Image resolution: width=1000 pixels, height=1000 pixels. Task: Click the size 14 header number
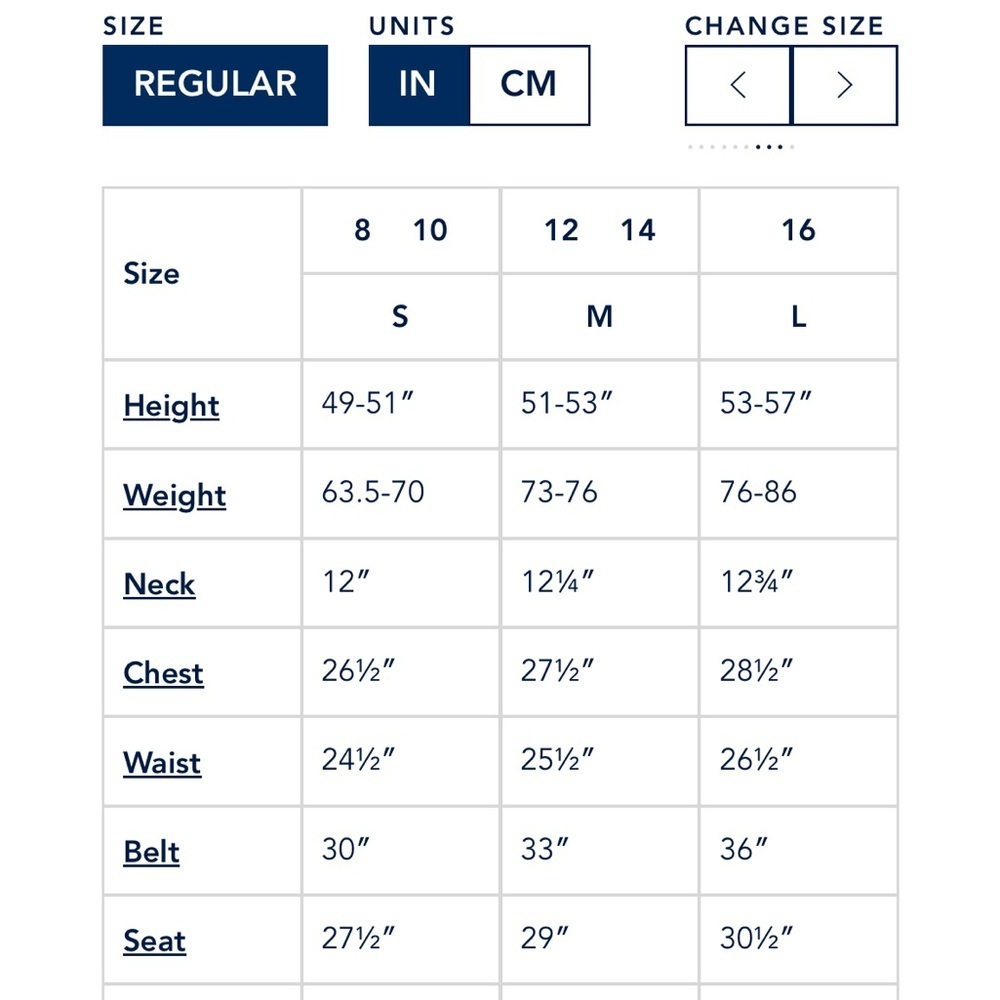pyautogui.click(x=638, y=230)
